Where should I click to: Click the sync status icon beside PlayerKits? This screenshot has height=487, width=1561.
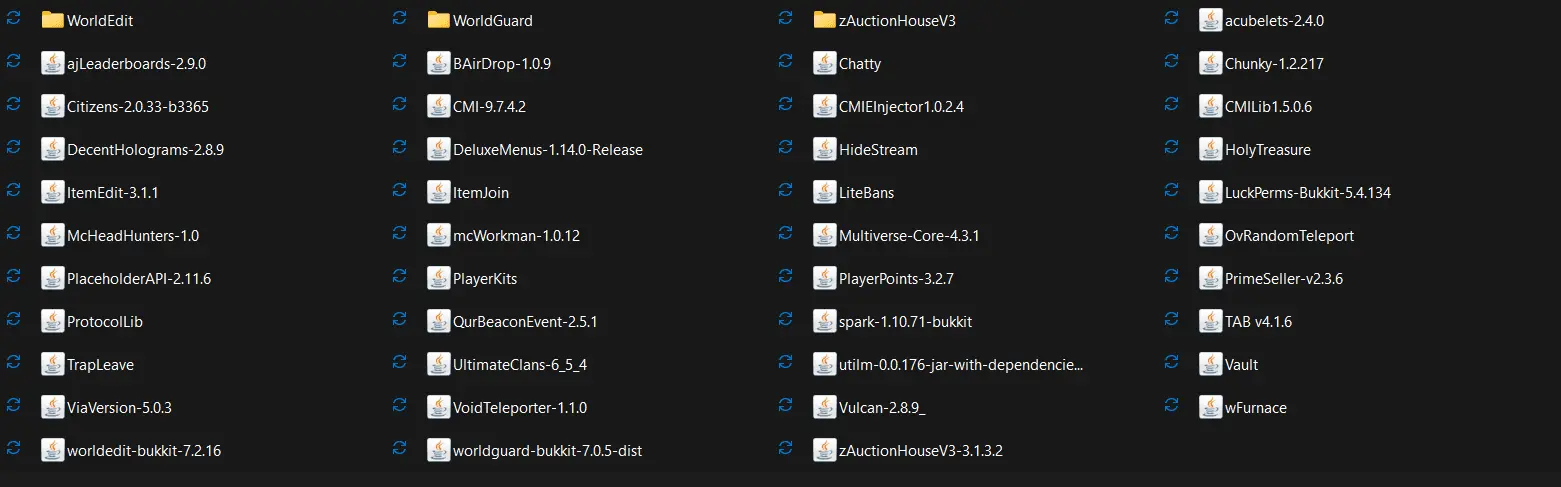click(x=399, y=277)
